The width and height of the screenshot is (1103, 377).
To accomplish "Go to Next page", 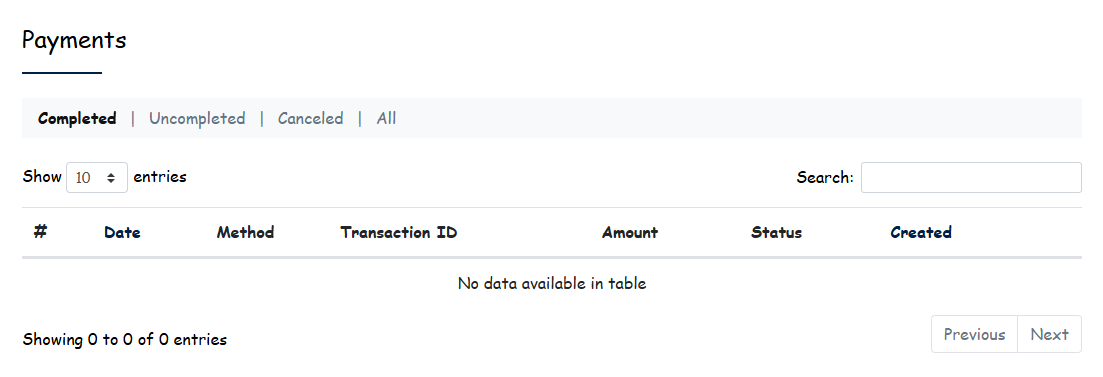I will click(1050, 334).
